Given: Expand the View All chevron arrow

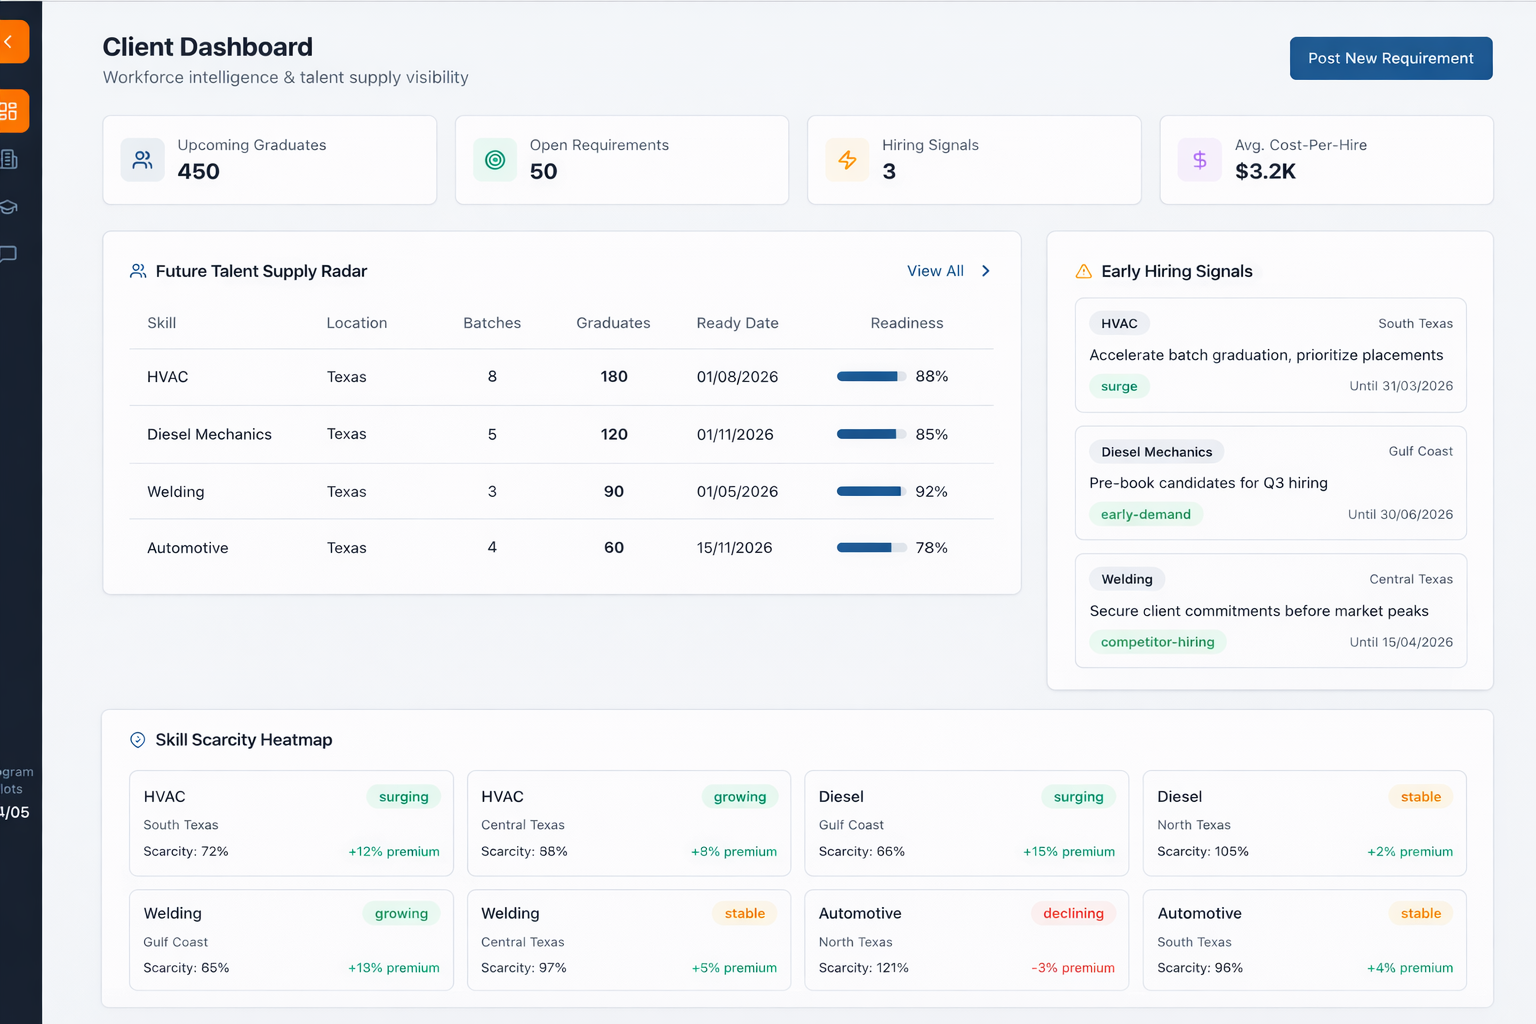Looking at the screenshot, I should pos(985,270).
